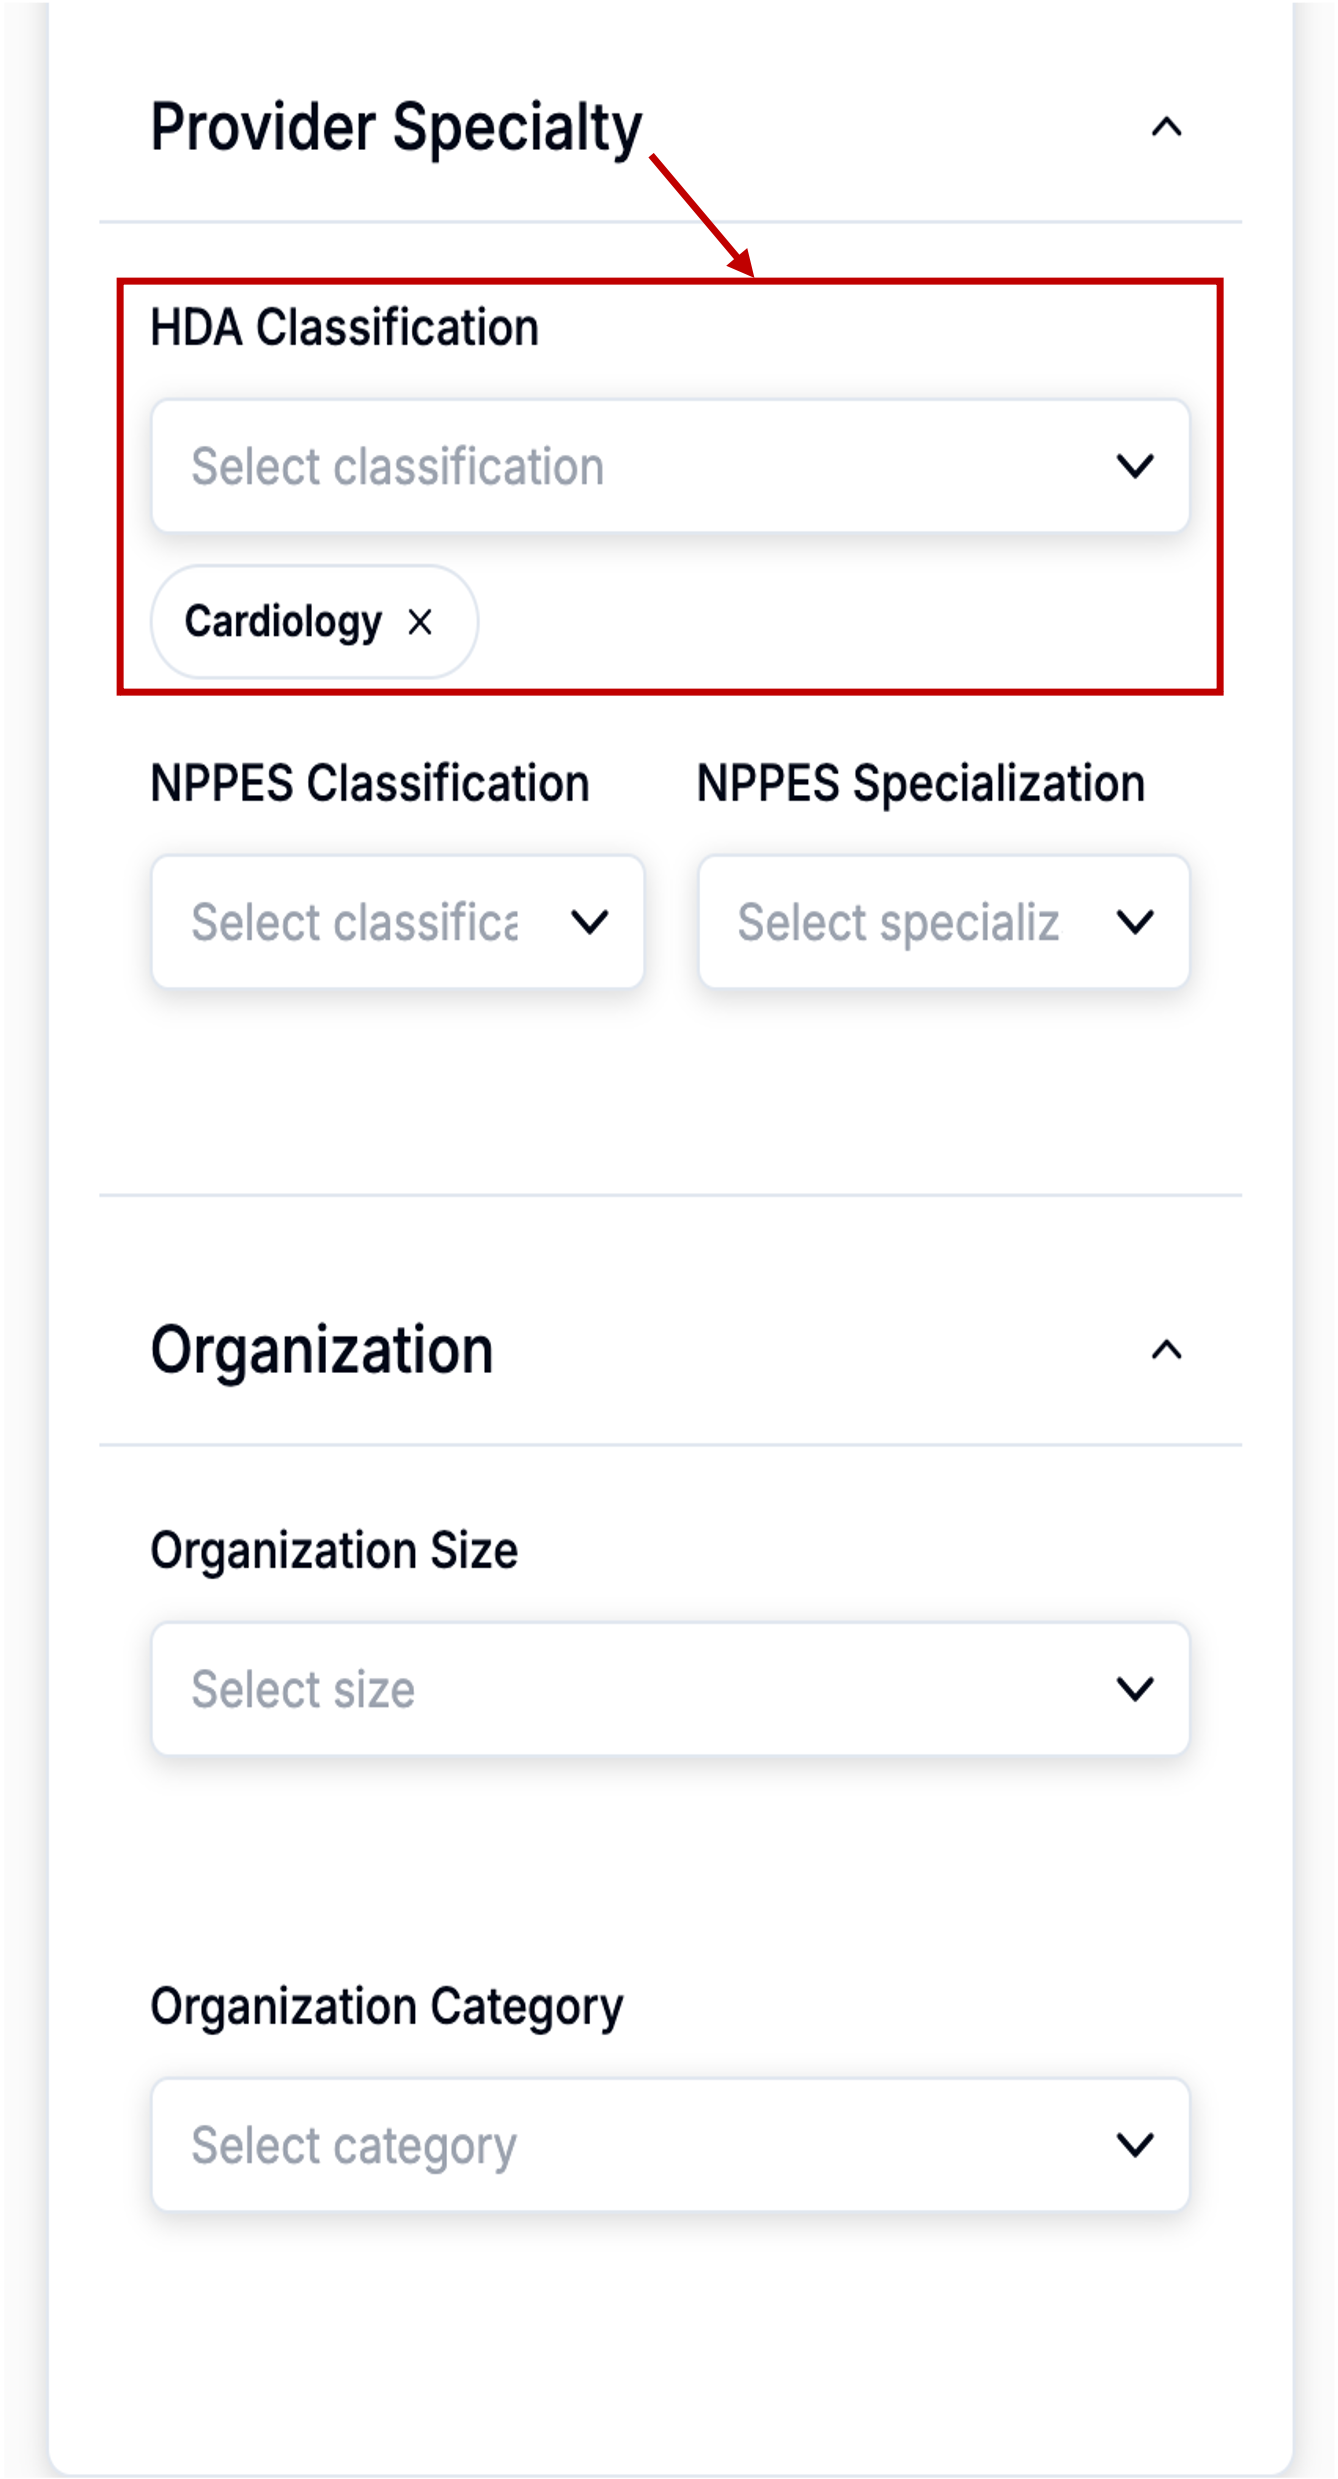Collapse the Provider Specialty section chevron

(x=1166, y=128)
